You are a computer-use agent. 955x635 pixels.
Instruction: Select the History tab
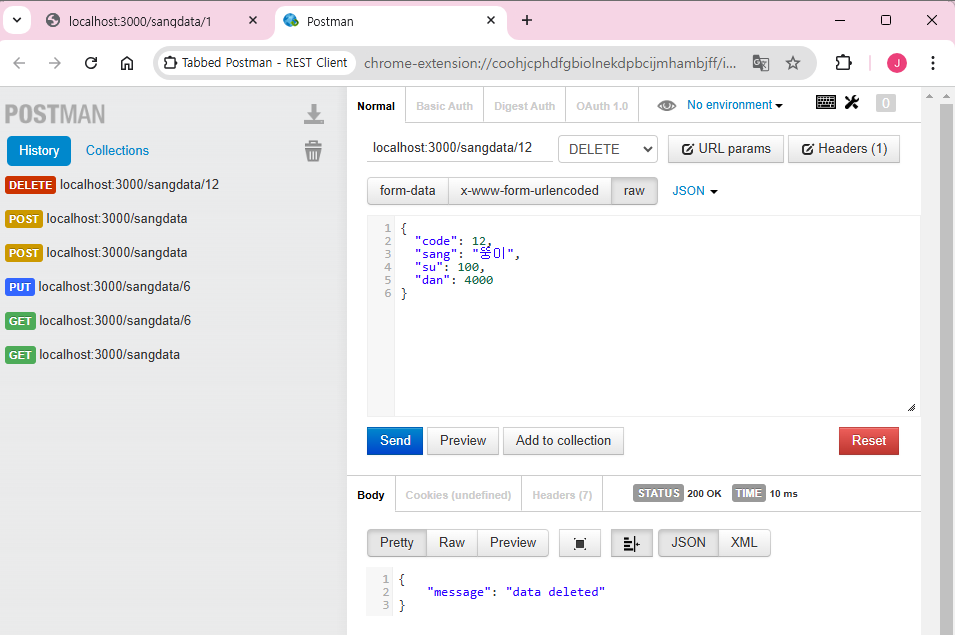(x=39, y=150)
